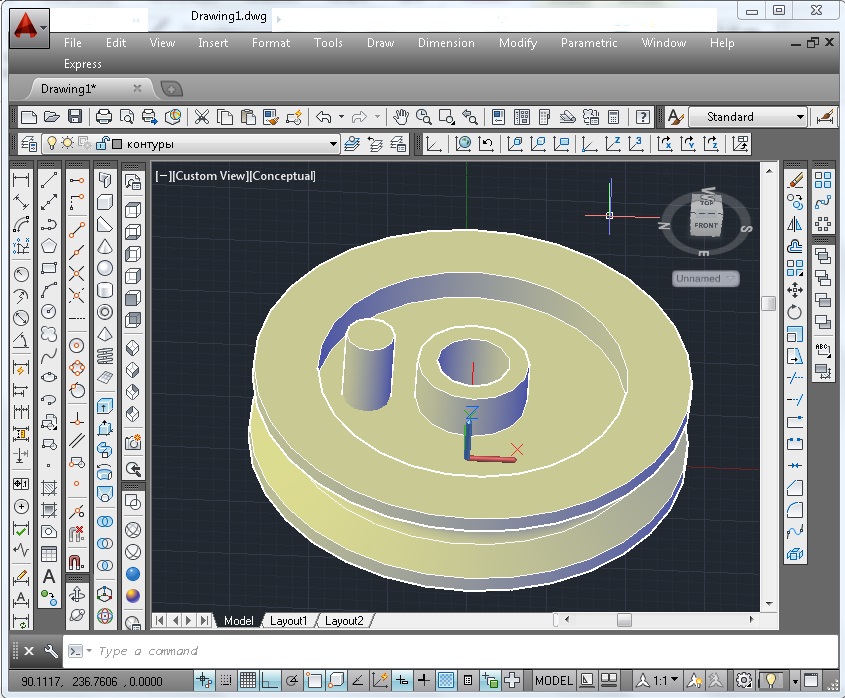845x698 pixels.
Task: Click the Undo arrow icon
Action: [x=323, y=116]
